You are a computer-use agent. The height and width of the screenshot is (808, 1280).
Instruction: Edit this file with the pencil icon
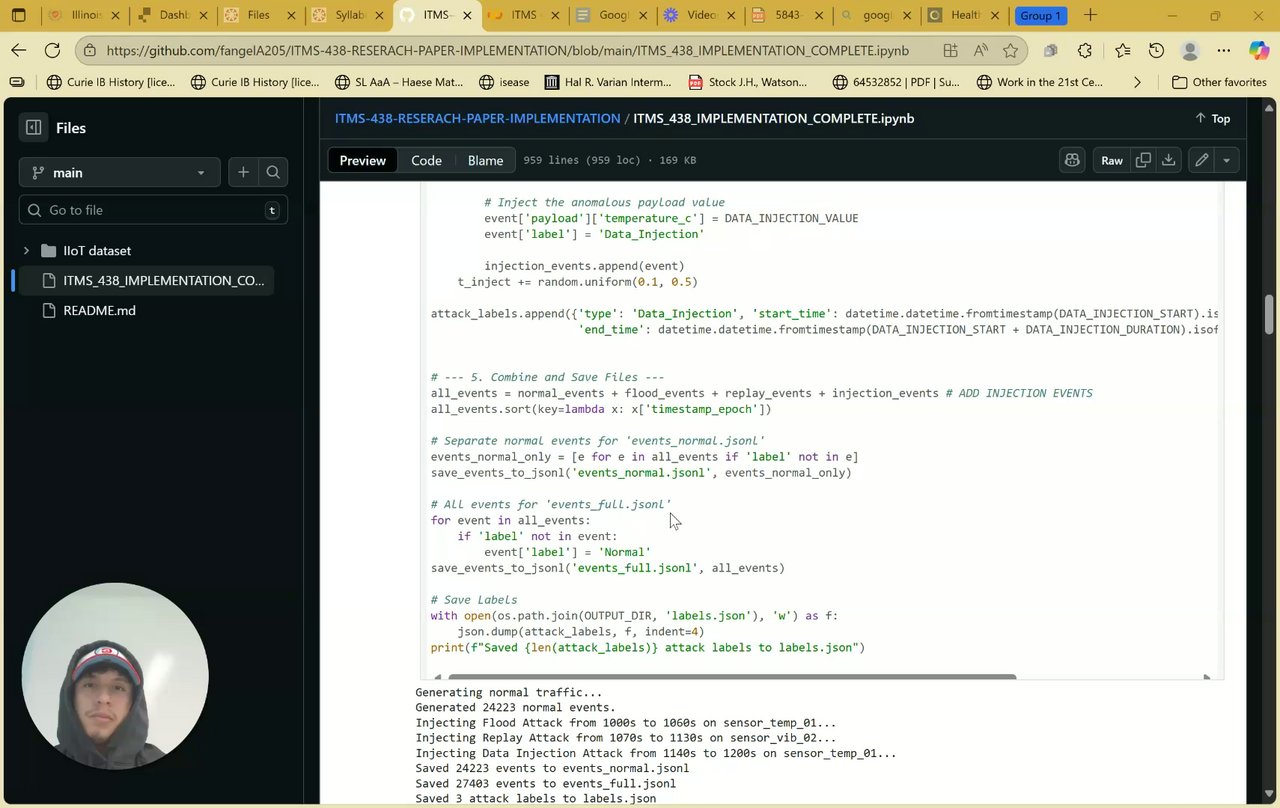coord(1201,160)
